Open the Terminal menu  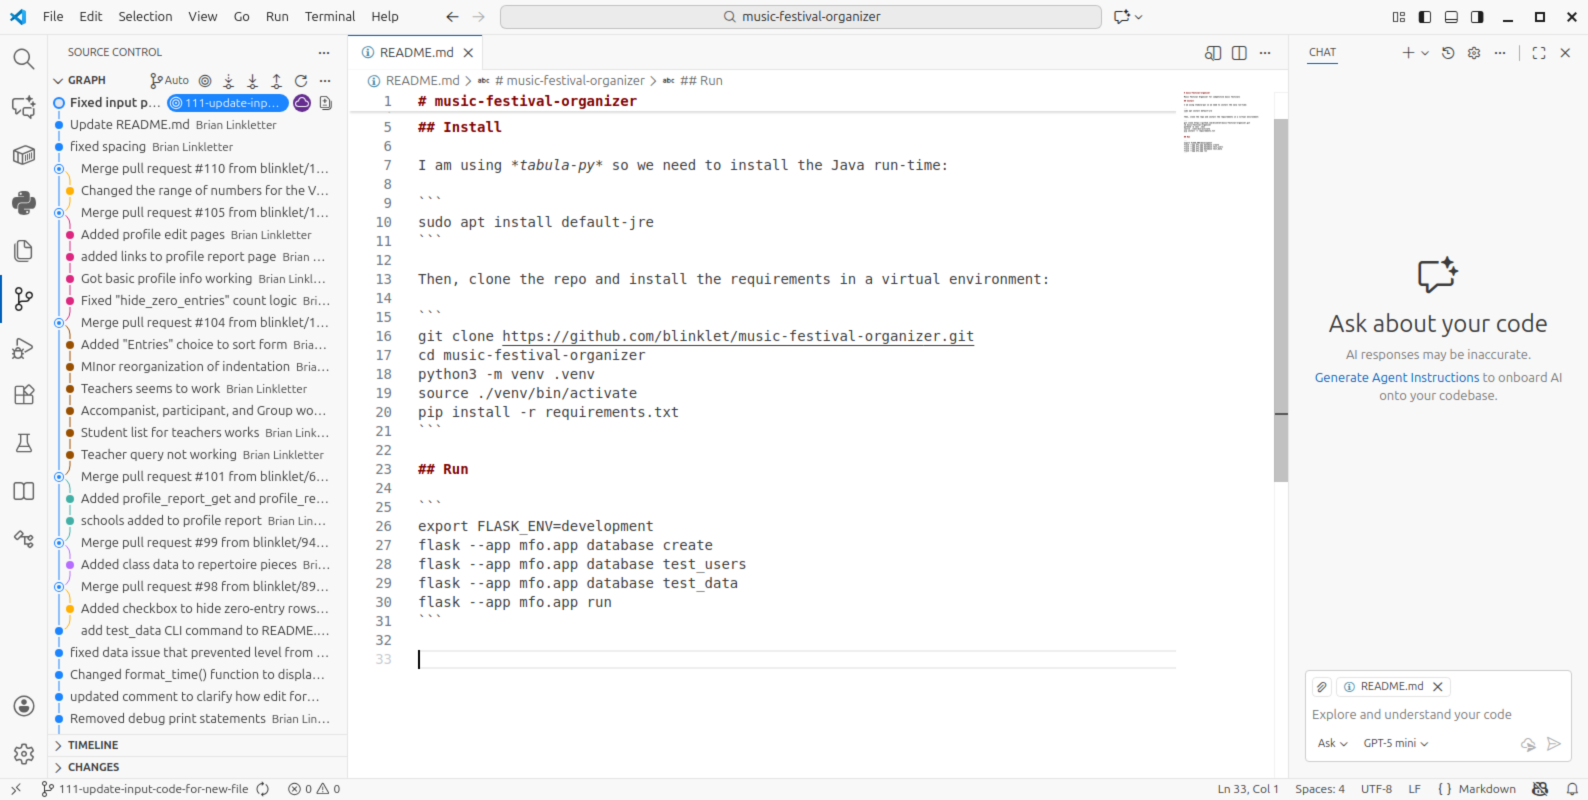[330, 17]
